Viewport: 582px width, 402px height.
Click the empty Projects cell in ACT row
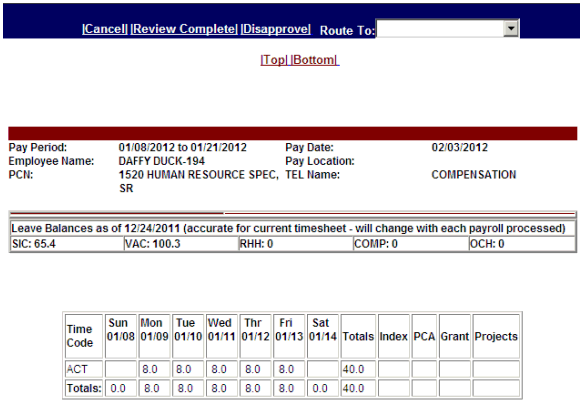click(x=496, y=369)
